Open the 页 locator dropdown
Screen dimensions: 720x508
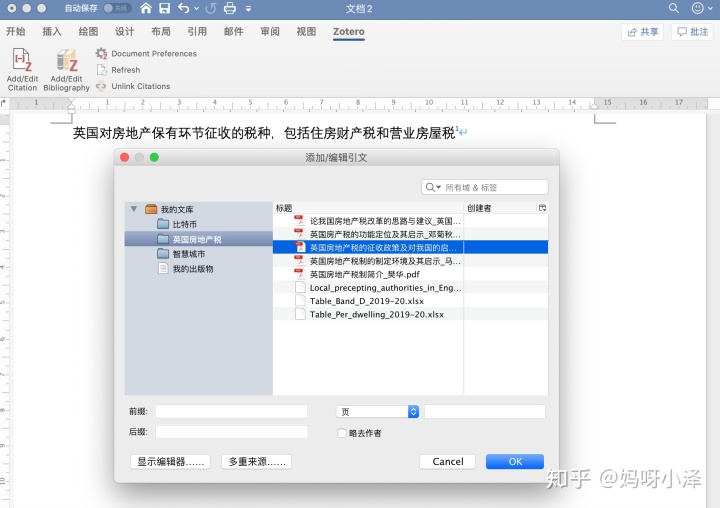tap(377, 412)
